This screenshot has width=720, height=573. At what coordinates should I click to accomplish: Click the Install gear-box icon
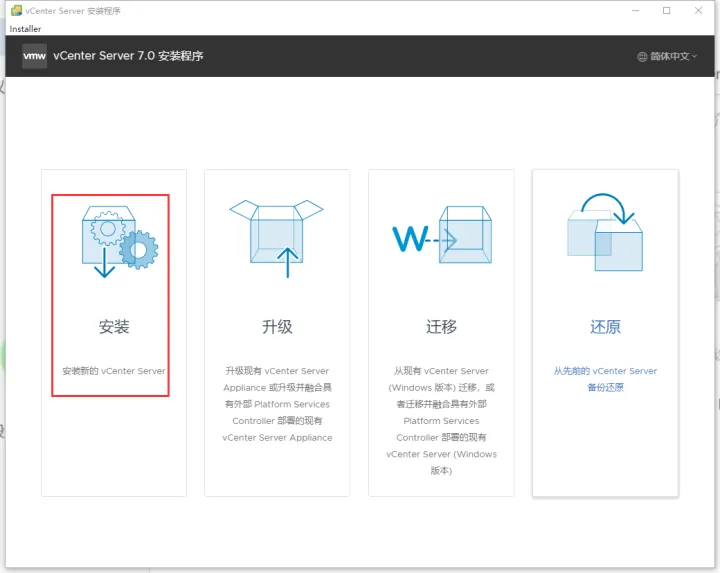120,242
